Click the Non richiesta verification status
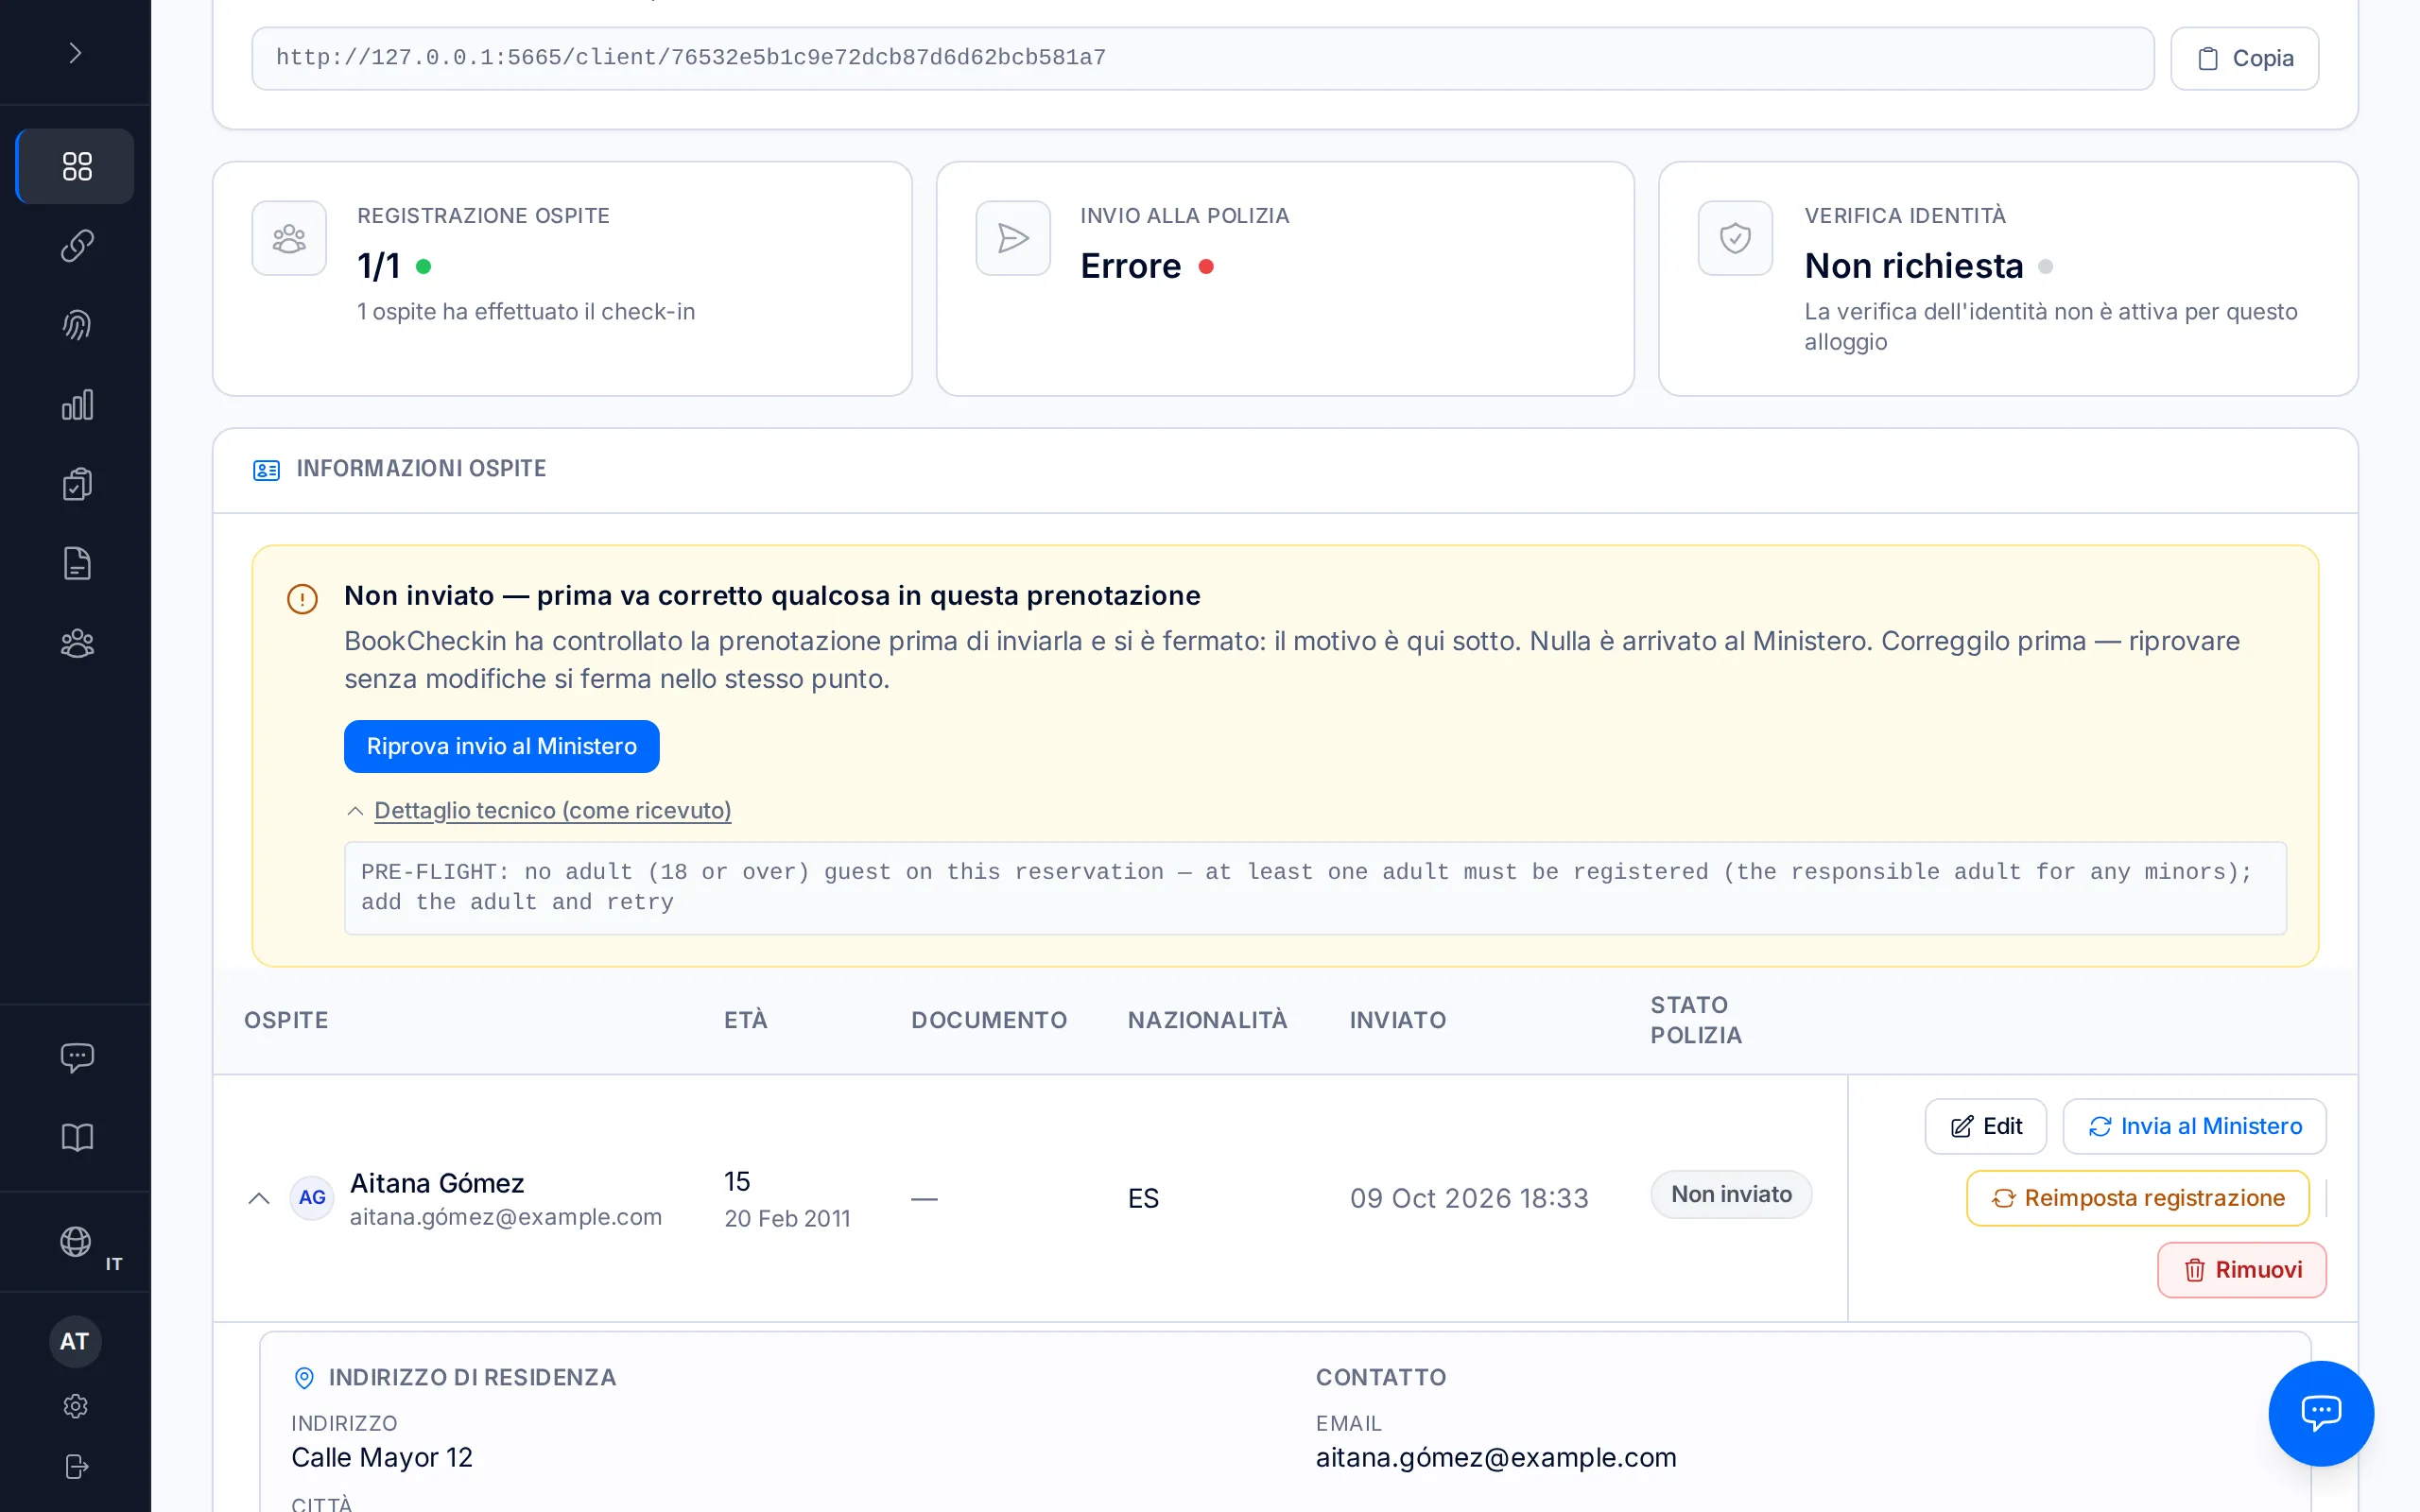Image resolution: width=2420 pixels, height=1512 pixels. pos(1914,266)
